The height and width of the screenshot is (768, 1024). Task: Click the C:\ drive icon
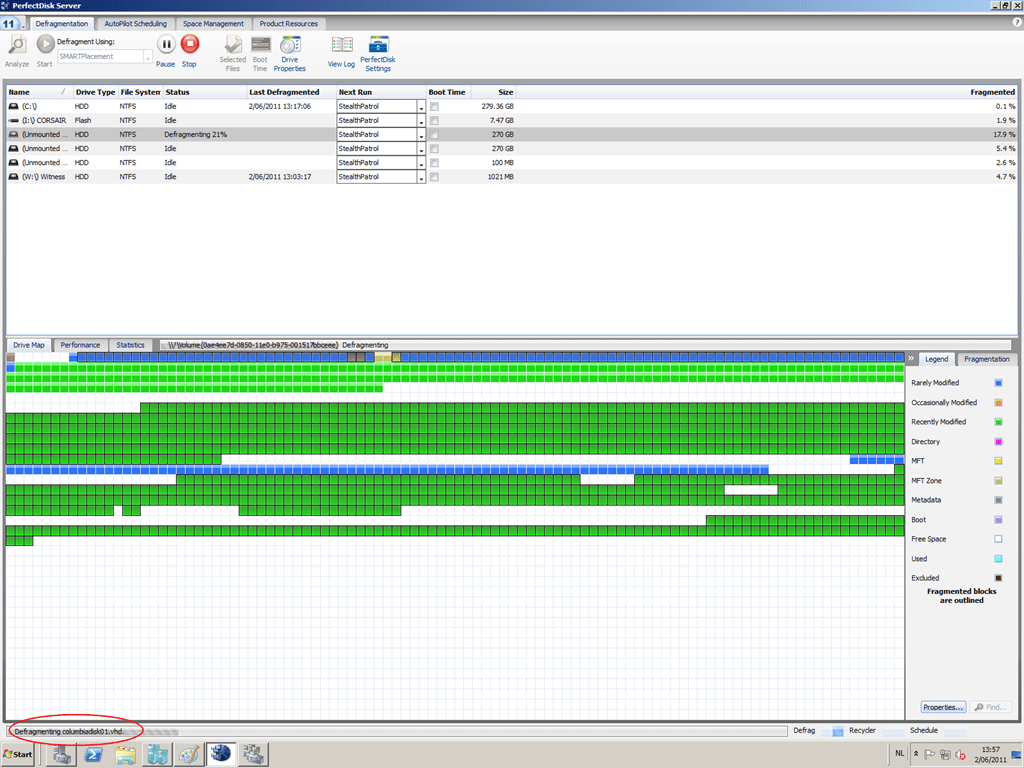click(x=13, y=106)
